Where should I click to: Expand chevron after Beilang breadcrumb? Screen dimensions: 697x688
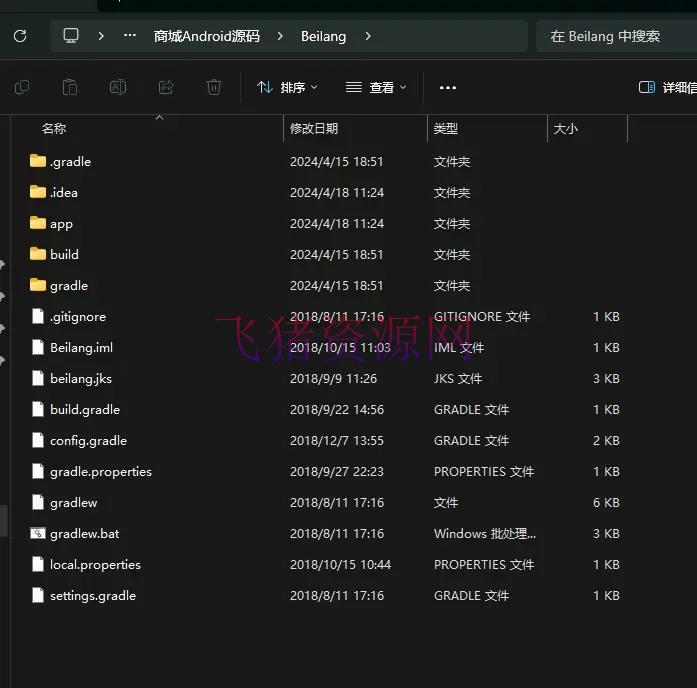tap(368, 36)
